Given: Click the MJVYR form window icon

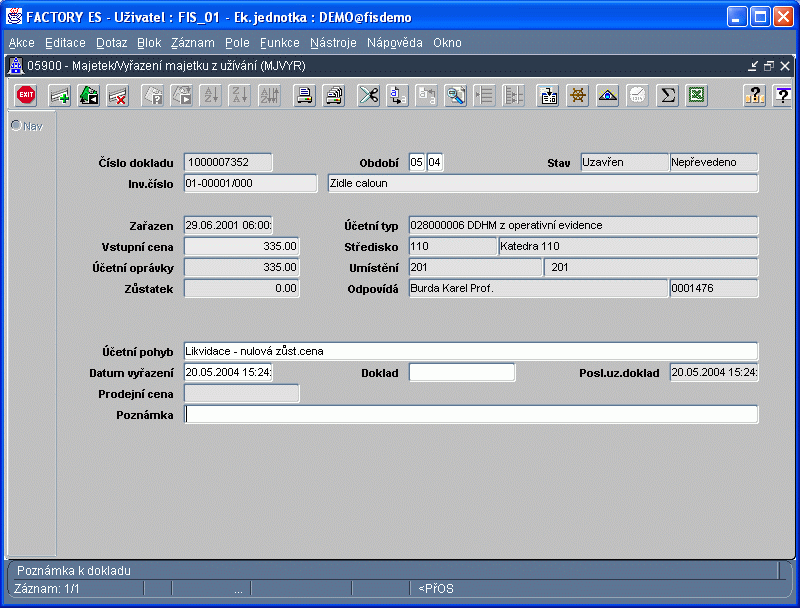Looking at the screenshot, I should point(16,66).
